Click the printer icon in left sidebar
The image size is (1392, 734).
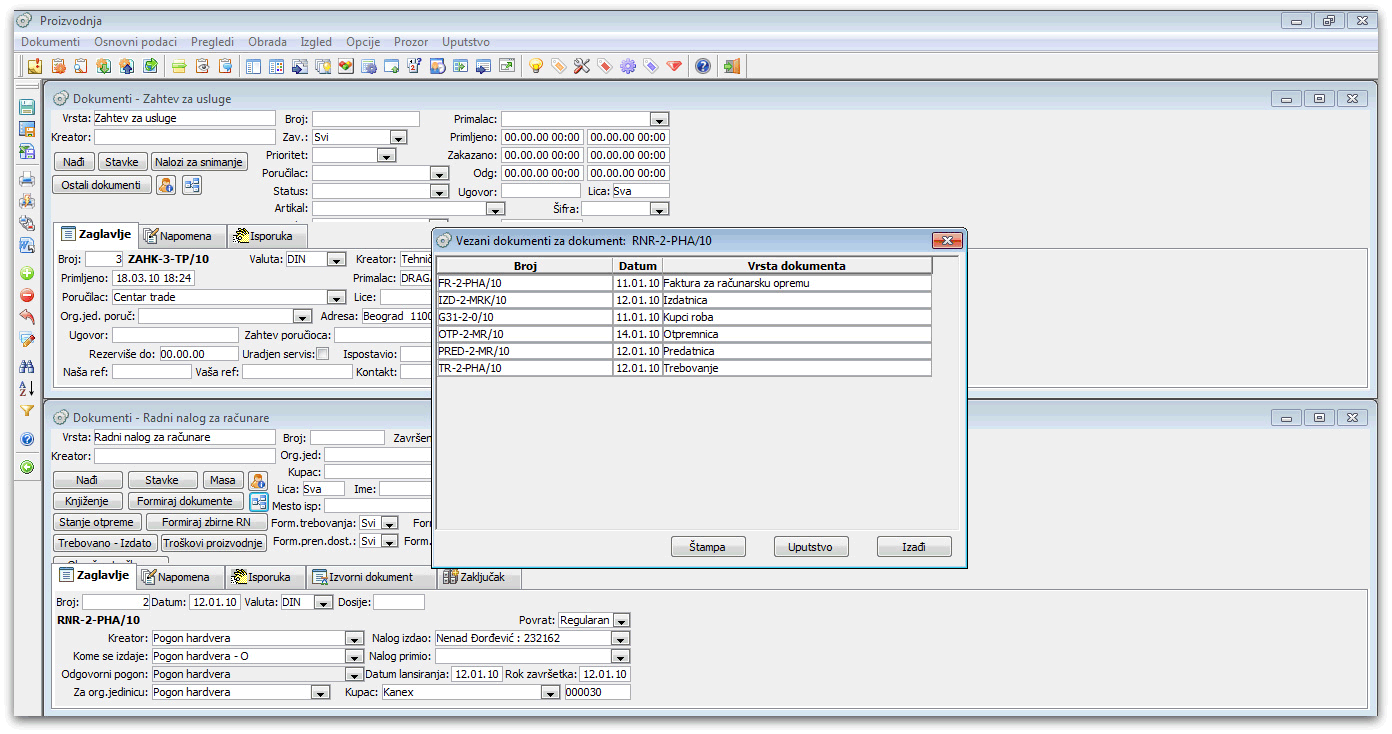[27, 179]
